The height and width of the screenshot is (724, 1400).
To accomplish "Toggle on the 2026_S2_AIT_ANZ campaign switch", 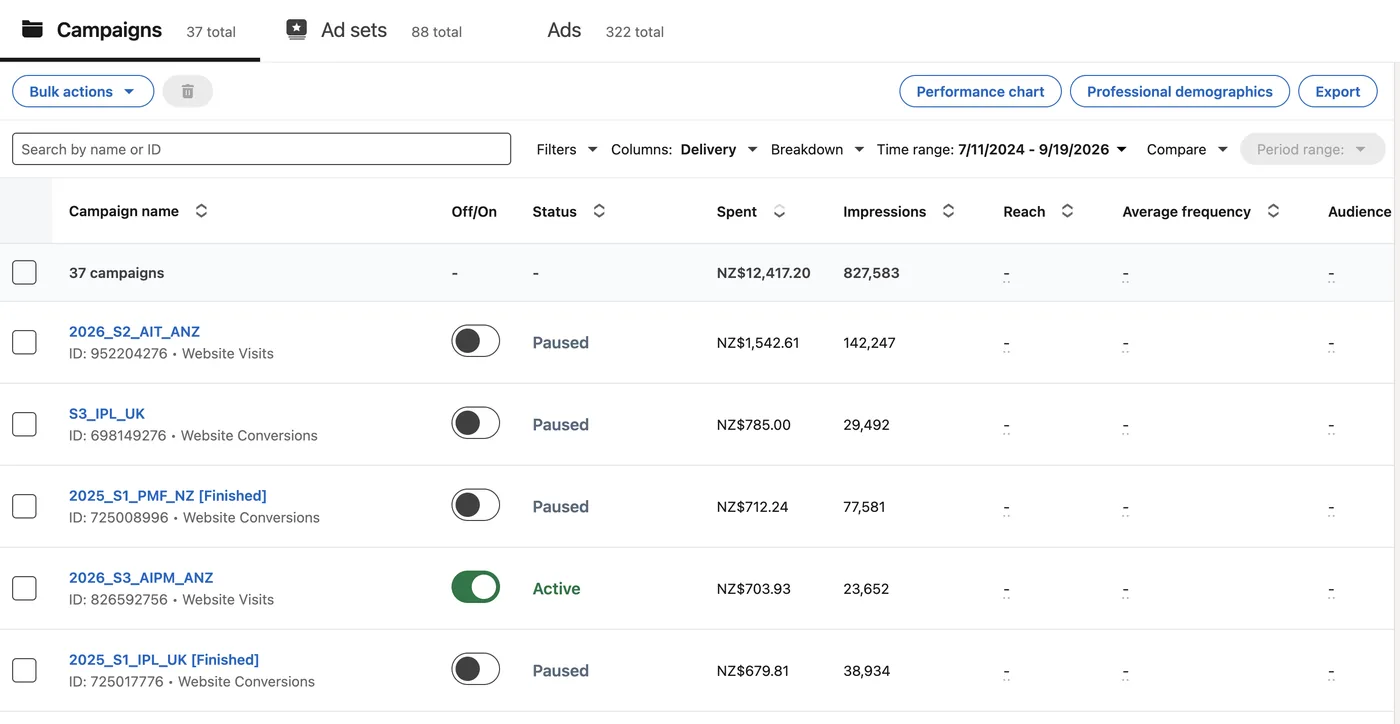I will (475, 342).
